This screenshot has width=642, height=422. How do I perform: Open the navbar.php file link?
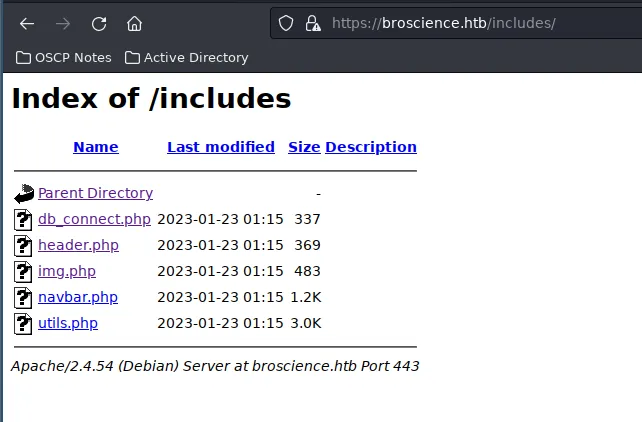(x=78, y=297)
